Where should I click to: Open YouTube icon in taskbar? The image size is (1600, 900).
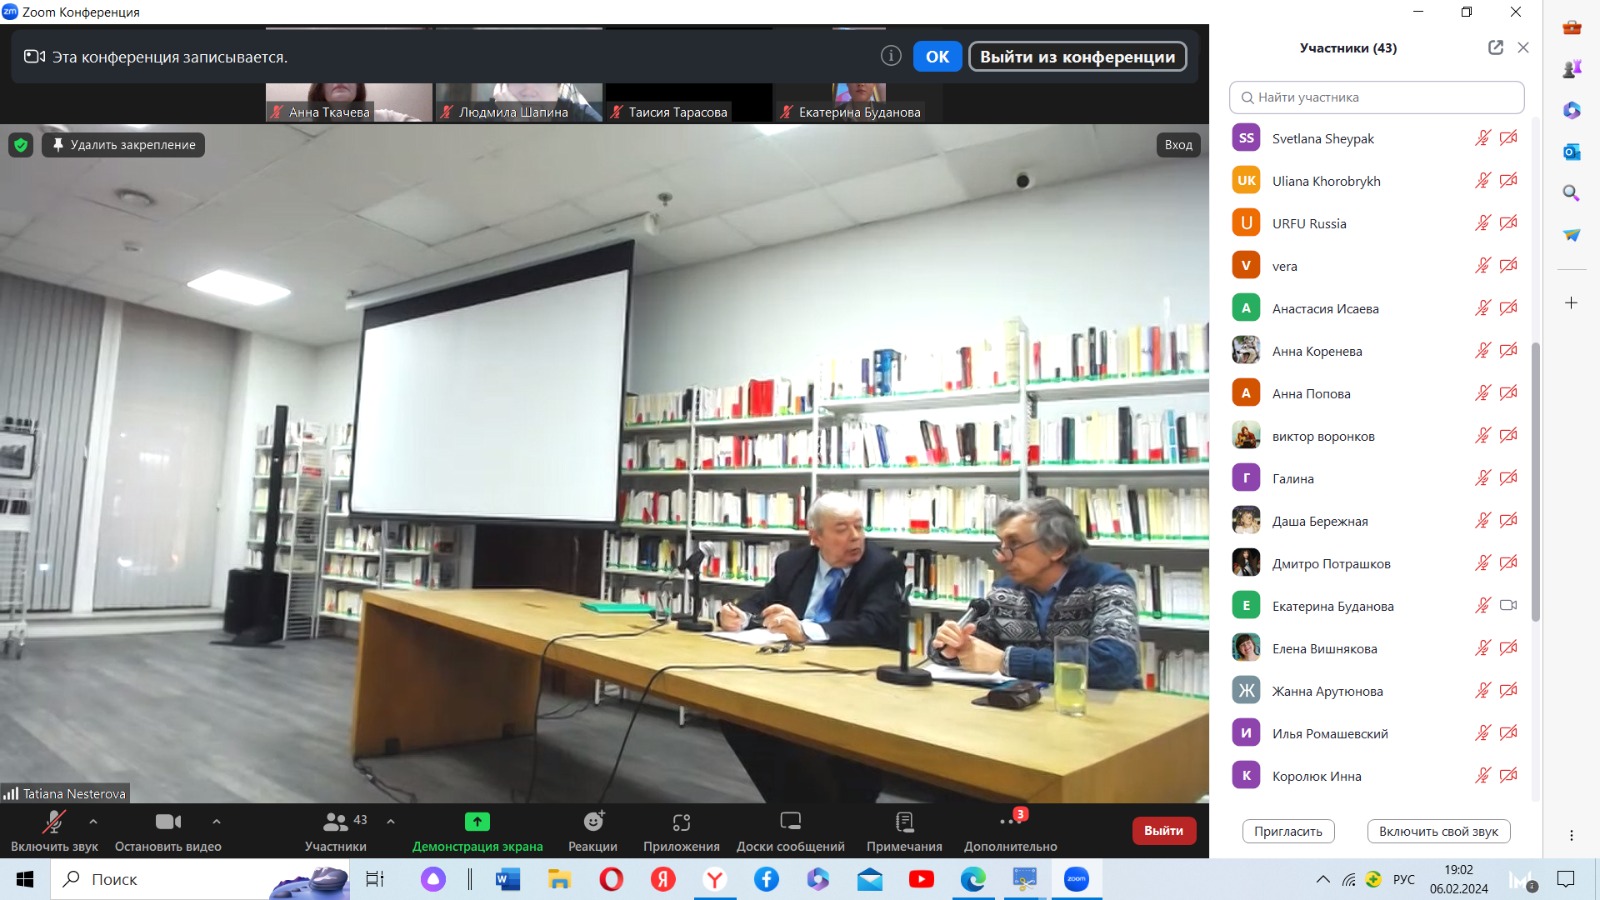[x=921, y=879]
